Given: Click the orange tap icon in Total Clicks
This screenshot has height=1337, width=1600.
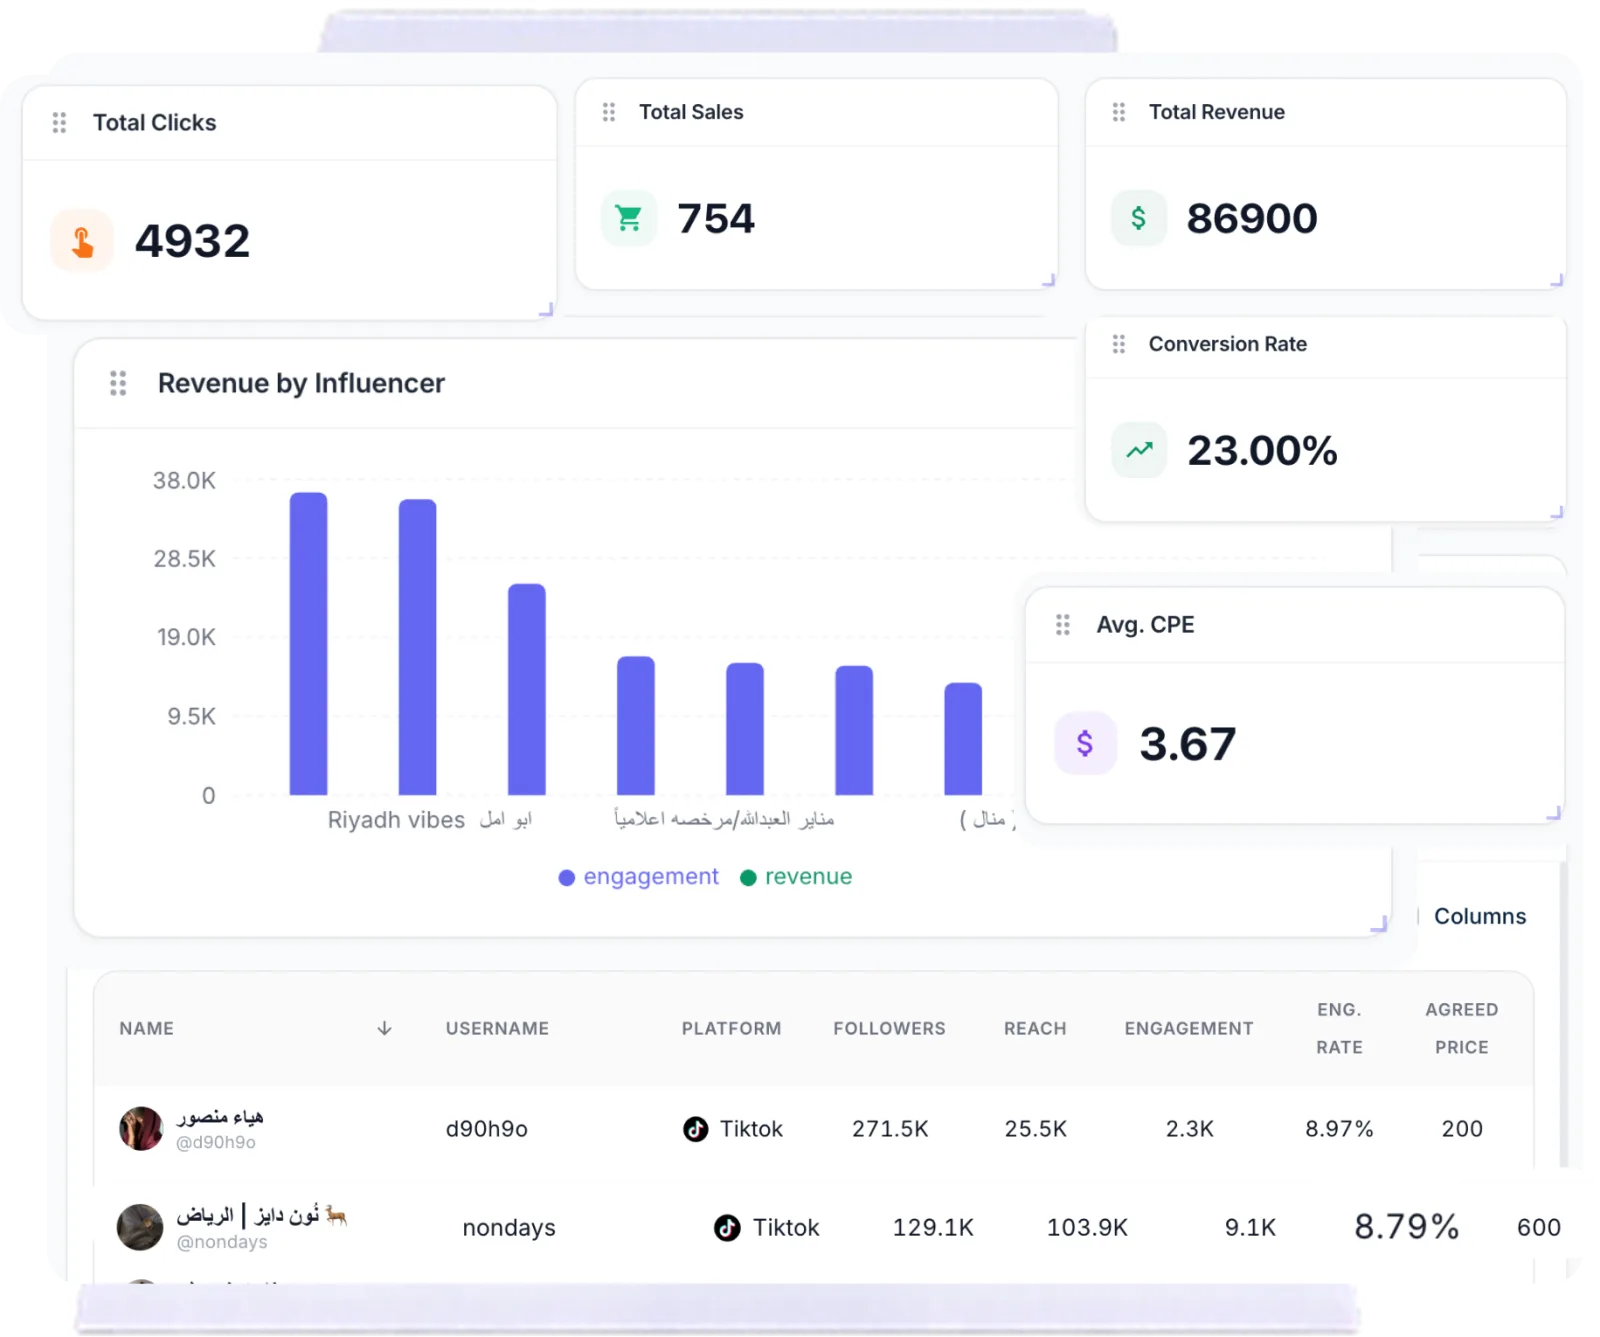Looking at the screenshot, I should click(x=82, y=241).
